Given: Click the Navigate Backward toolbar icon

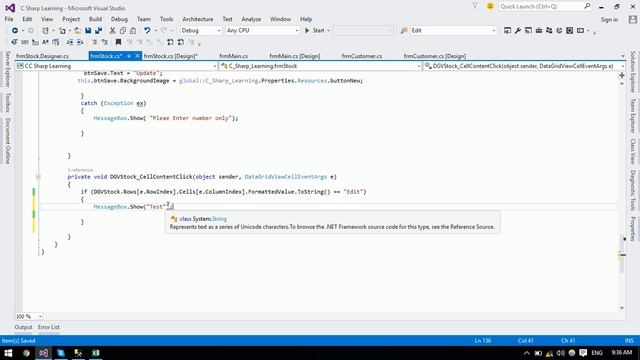Looking at the screenshot, I should point(15,31).
